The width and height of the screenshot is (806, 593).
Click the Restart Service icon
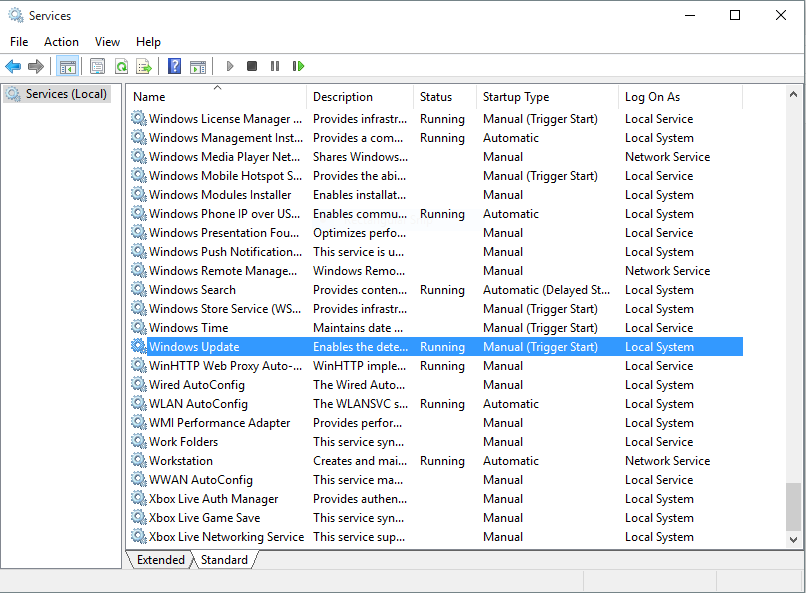[298, 66]
